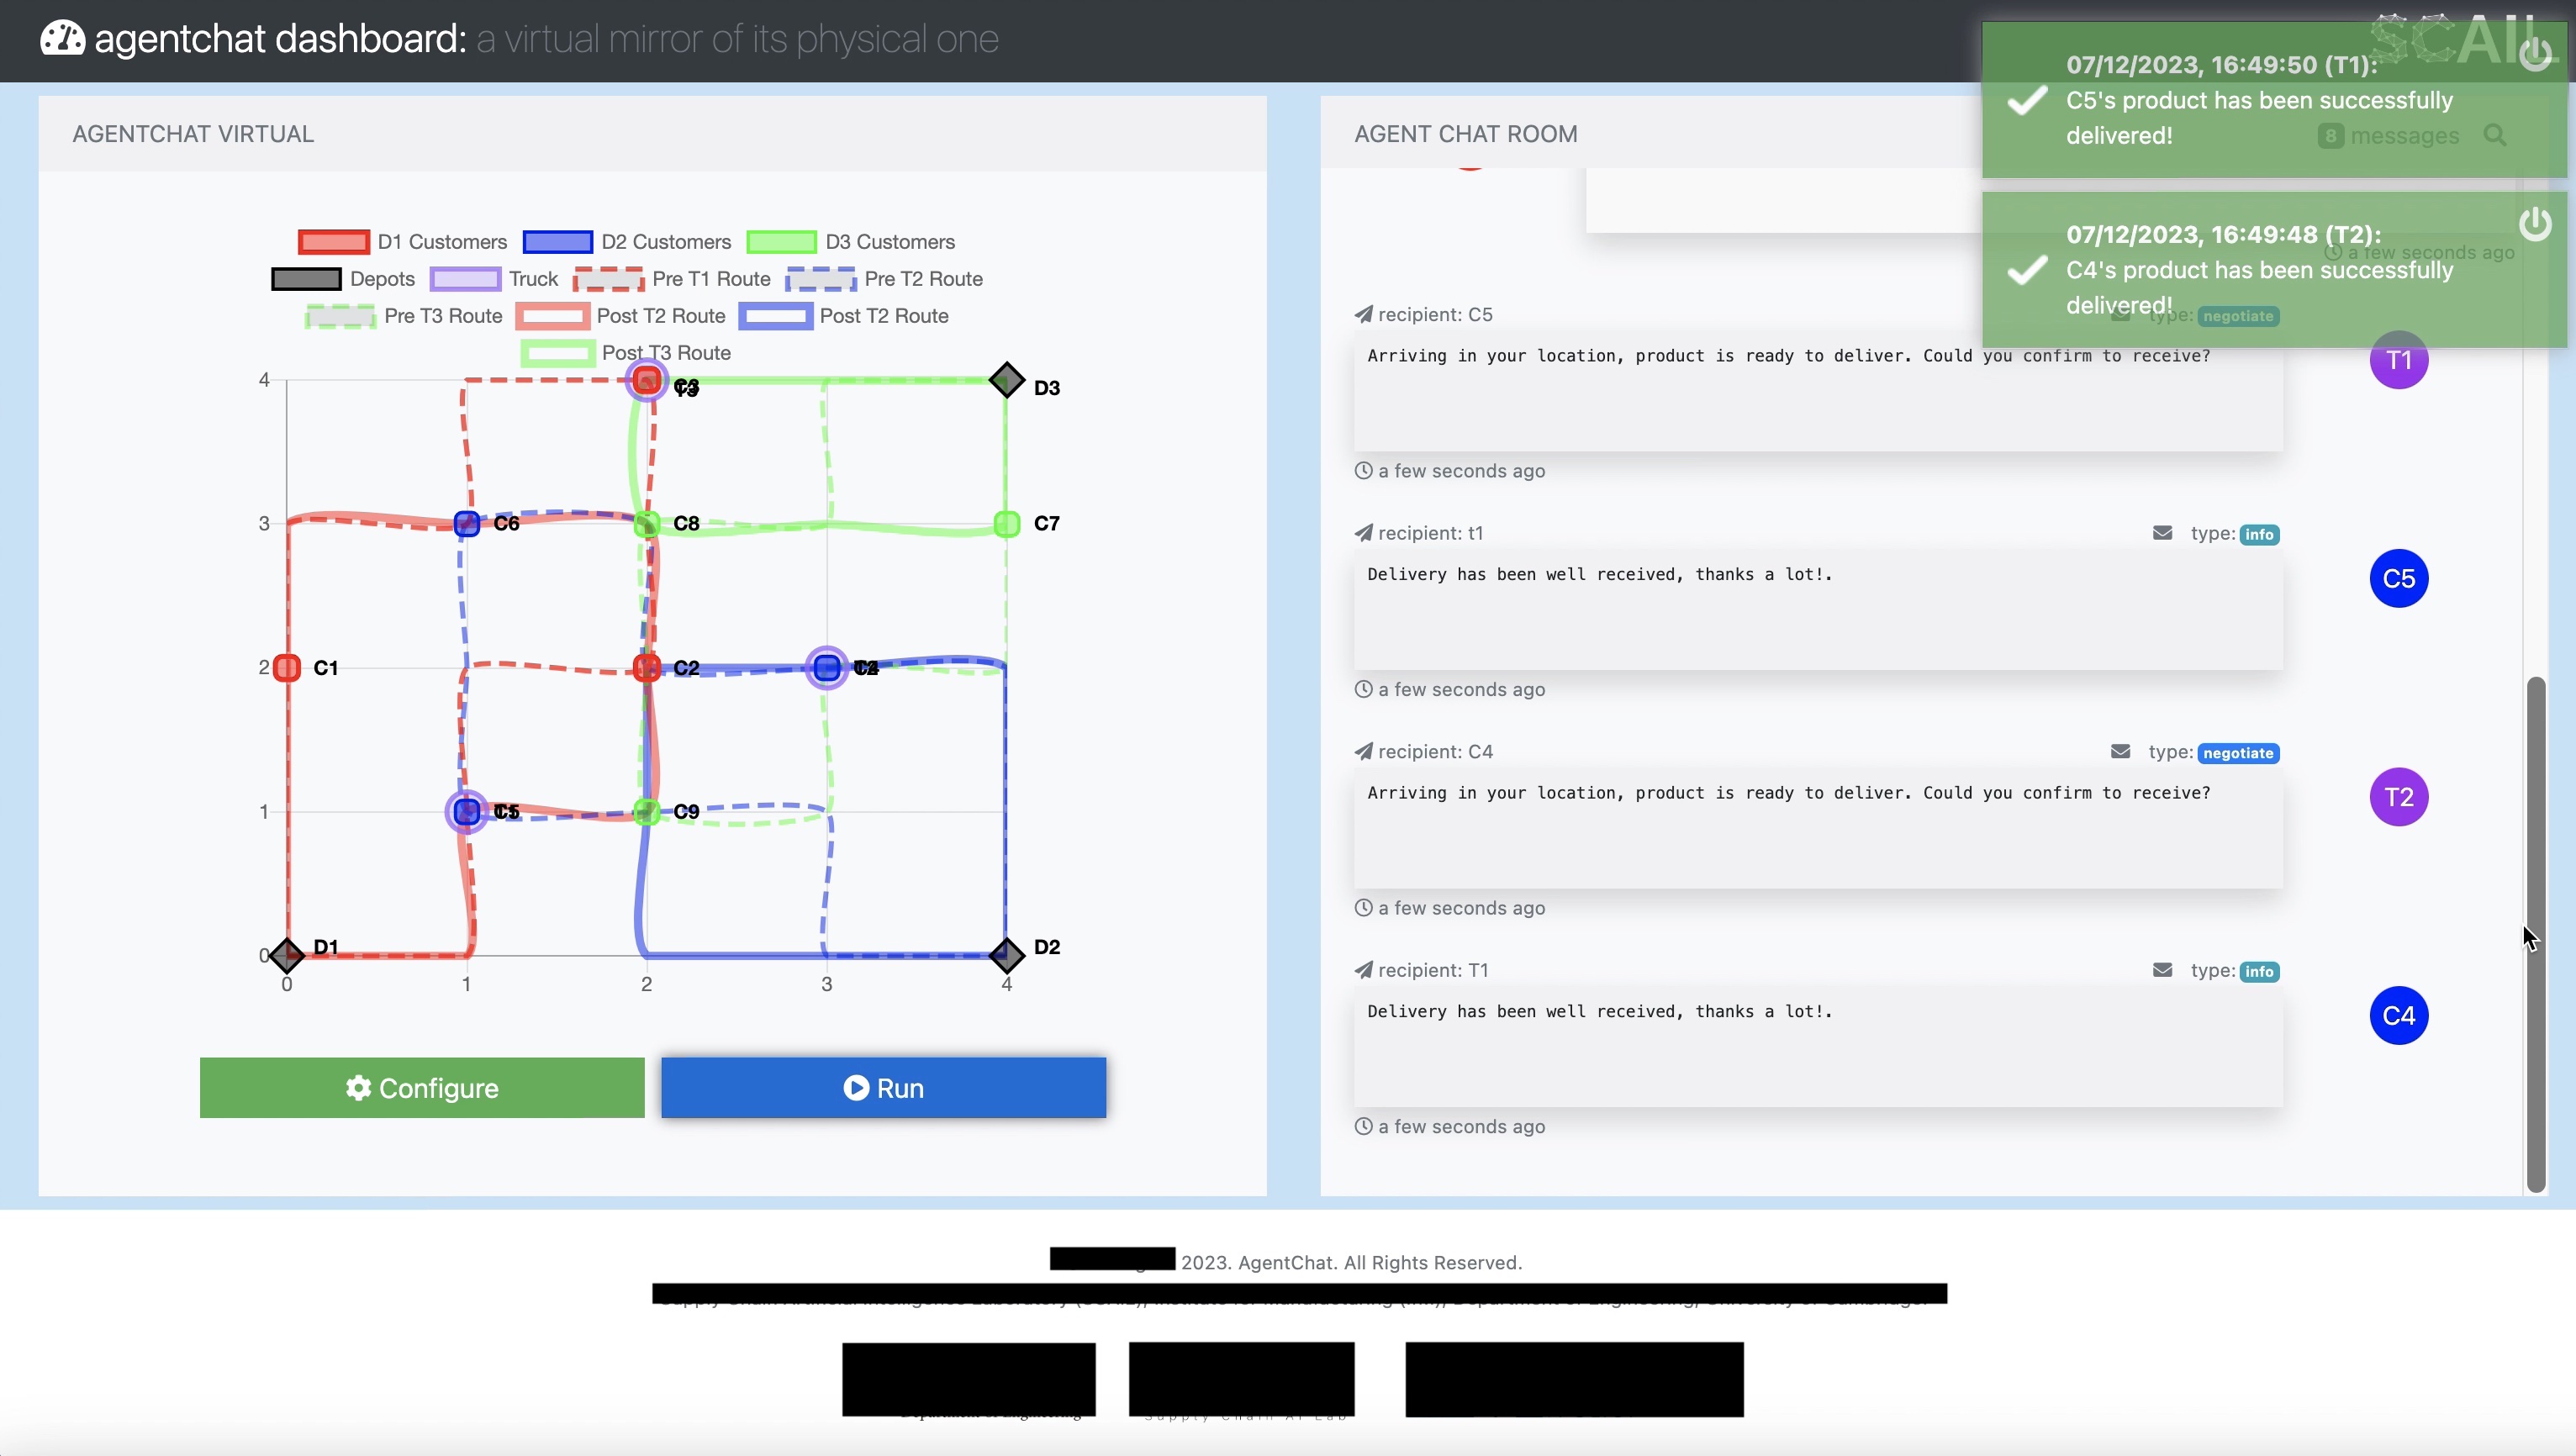Click the D3 Customers green swatch
The width and height of the screenshot is (2576, 1456).
coord(781,242)
